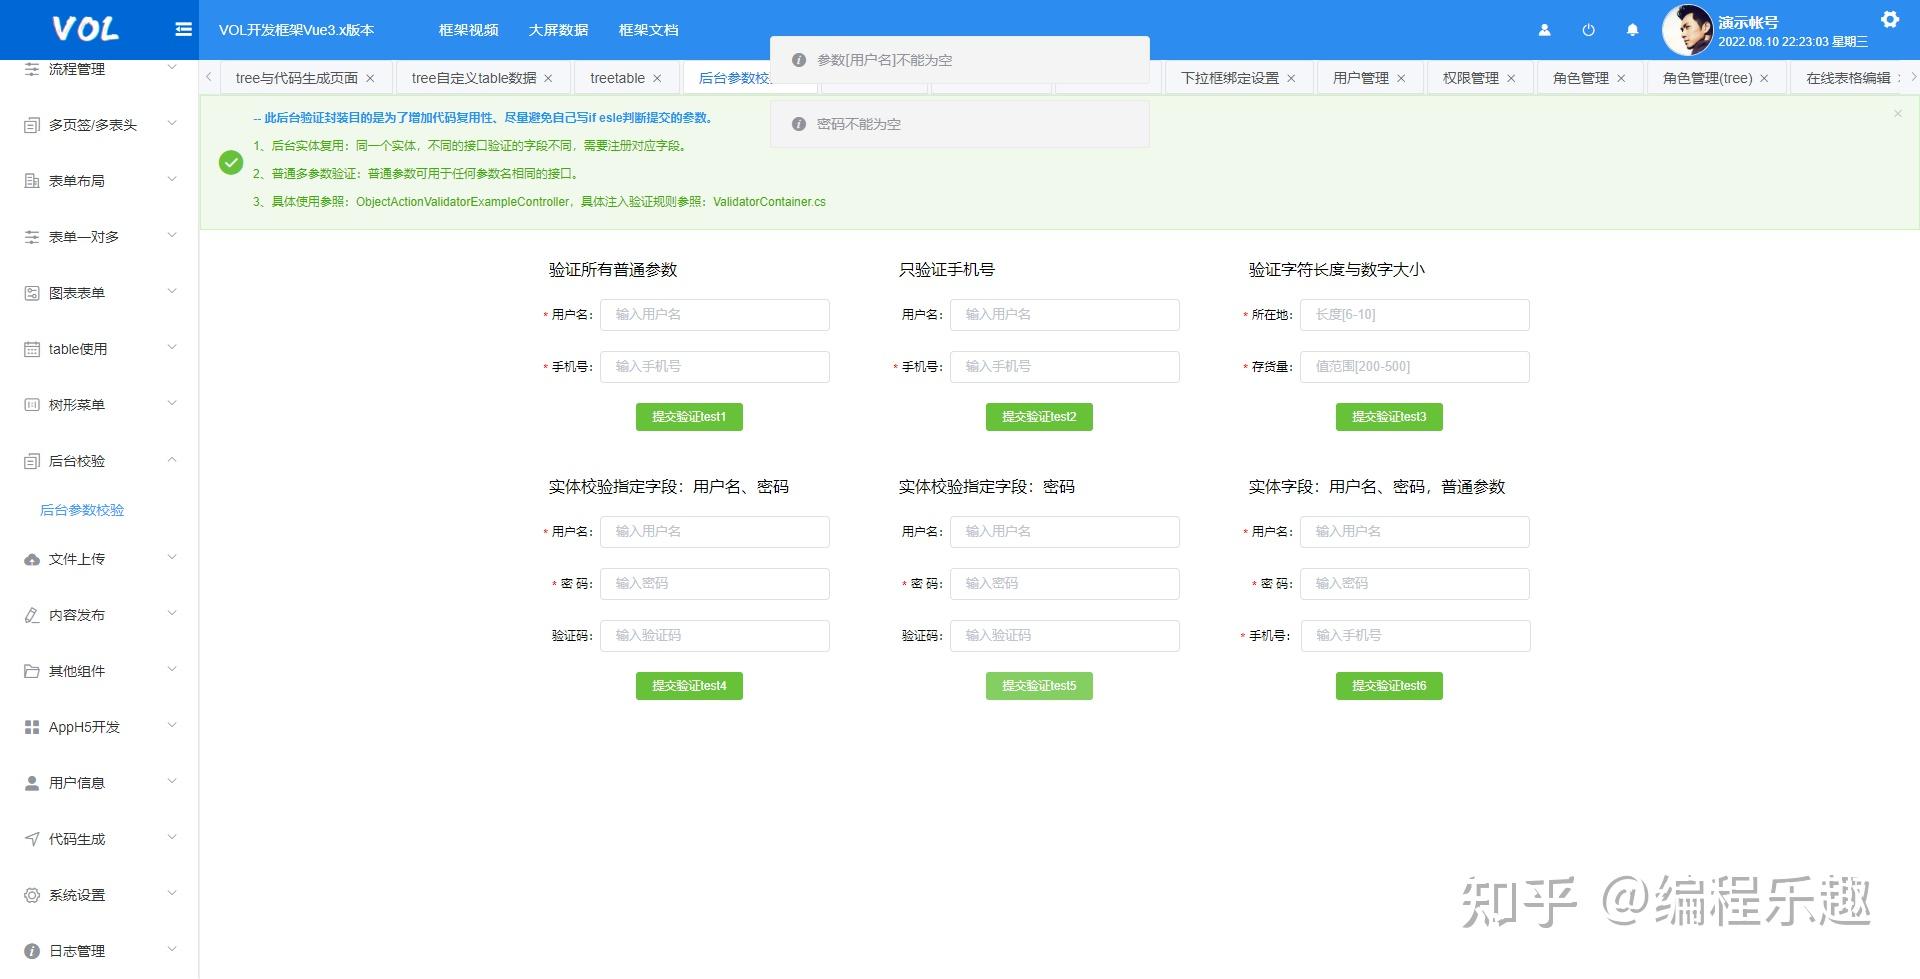Switch to the treetable tab
Screen dimensions: 1920x979
pos(617,77)
